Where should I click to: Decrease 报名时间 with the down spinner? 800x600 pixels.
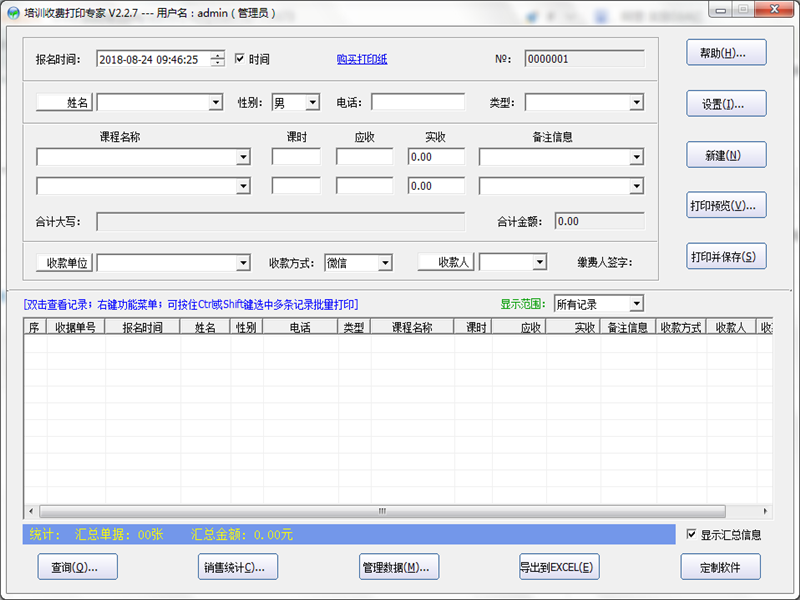[217, 63]
